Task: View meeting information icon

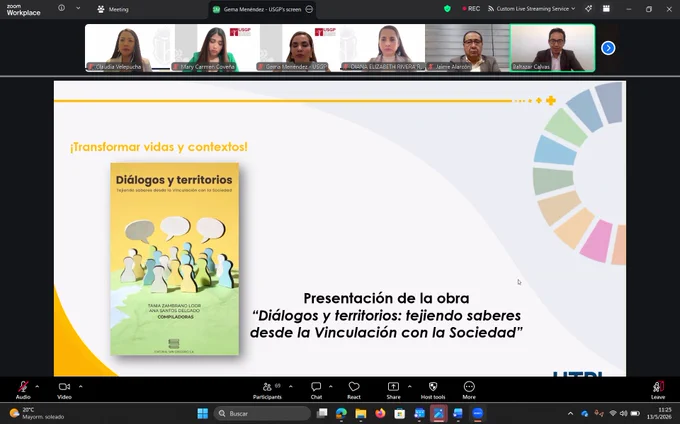Action: pyautogui.click(x=62, y=8)
